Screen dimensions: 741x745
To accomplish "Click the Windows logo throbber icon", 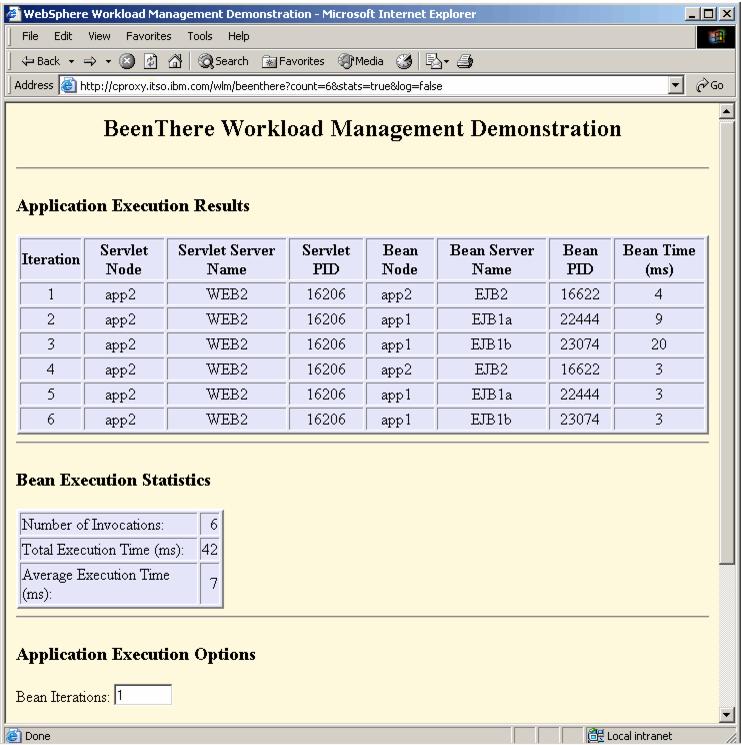I will 716,37.
